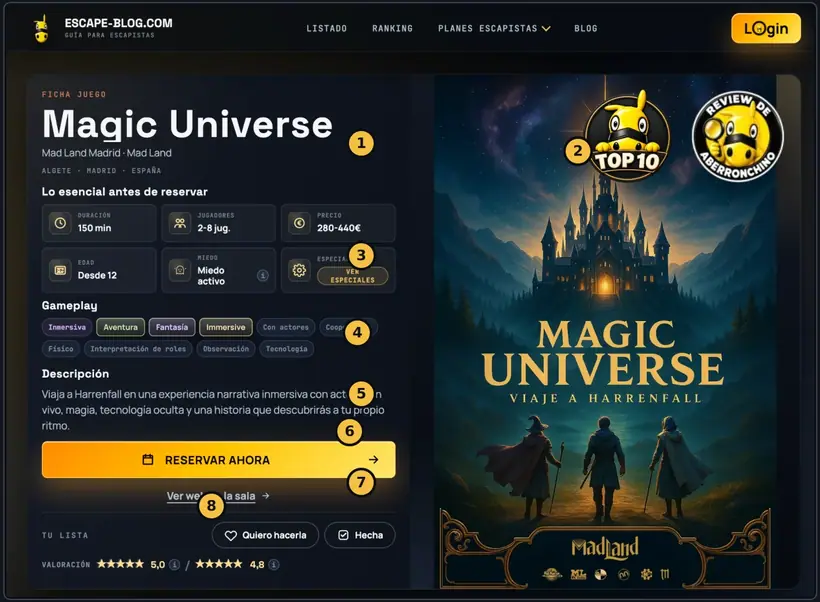This screenshot has width=820, height=602.
Task: Click the clock icon for Duración
Action: click(x=60, y=223)
